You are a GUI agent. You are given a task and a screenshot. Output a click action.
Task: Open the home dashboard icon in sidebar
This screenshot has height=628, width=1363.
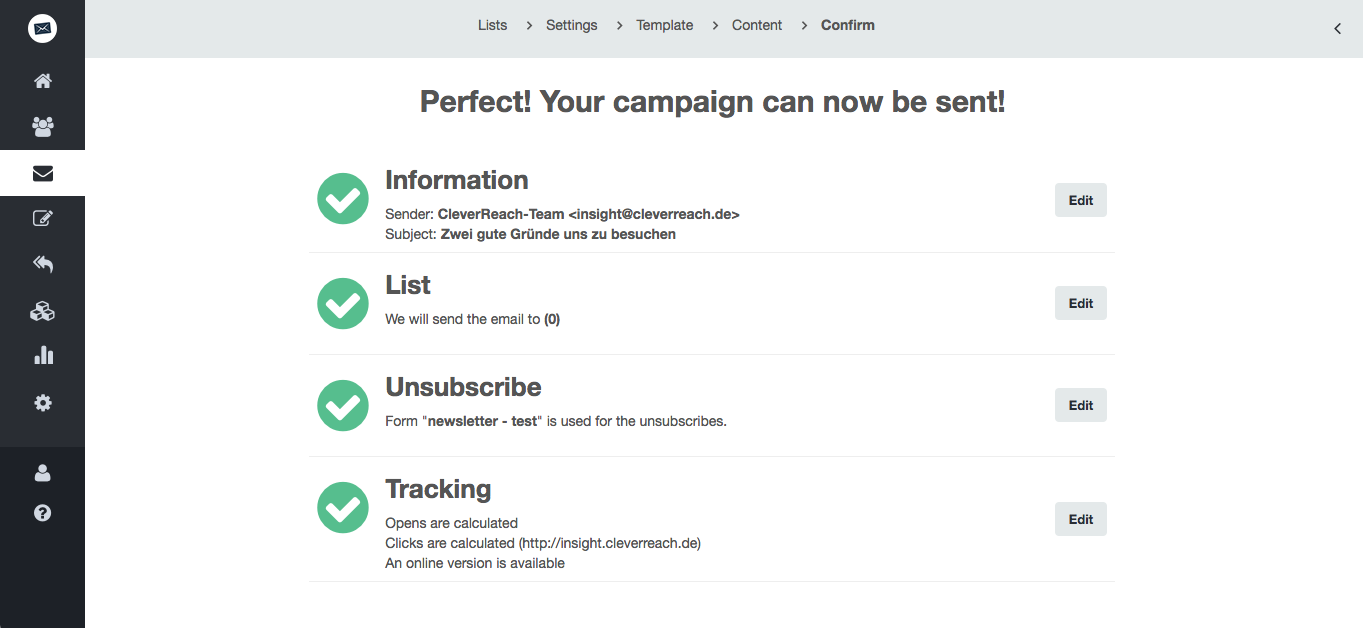tap(42, 81)
